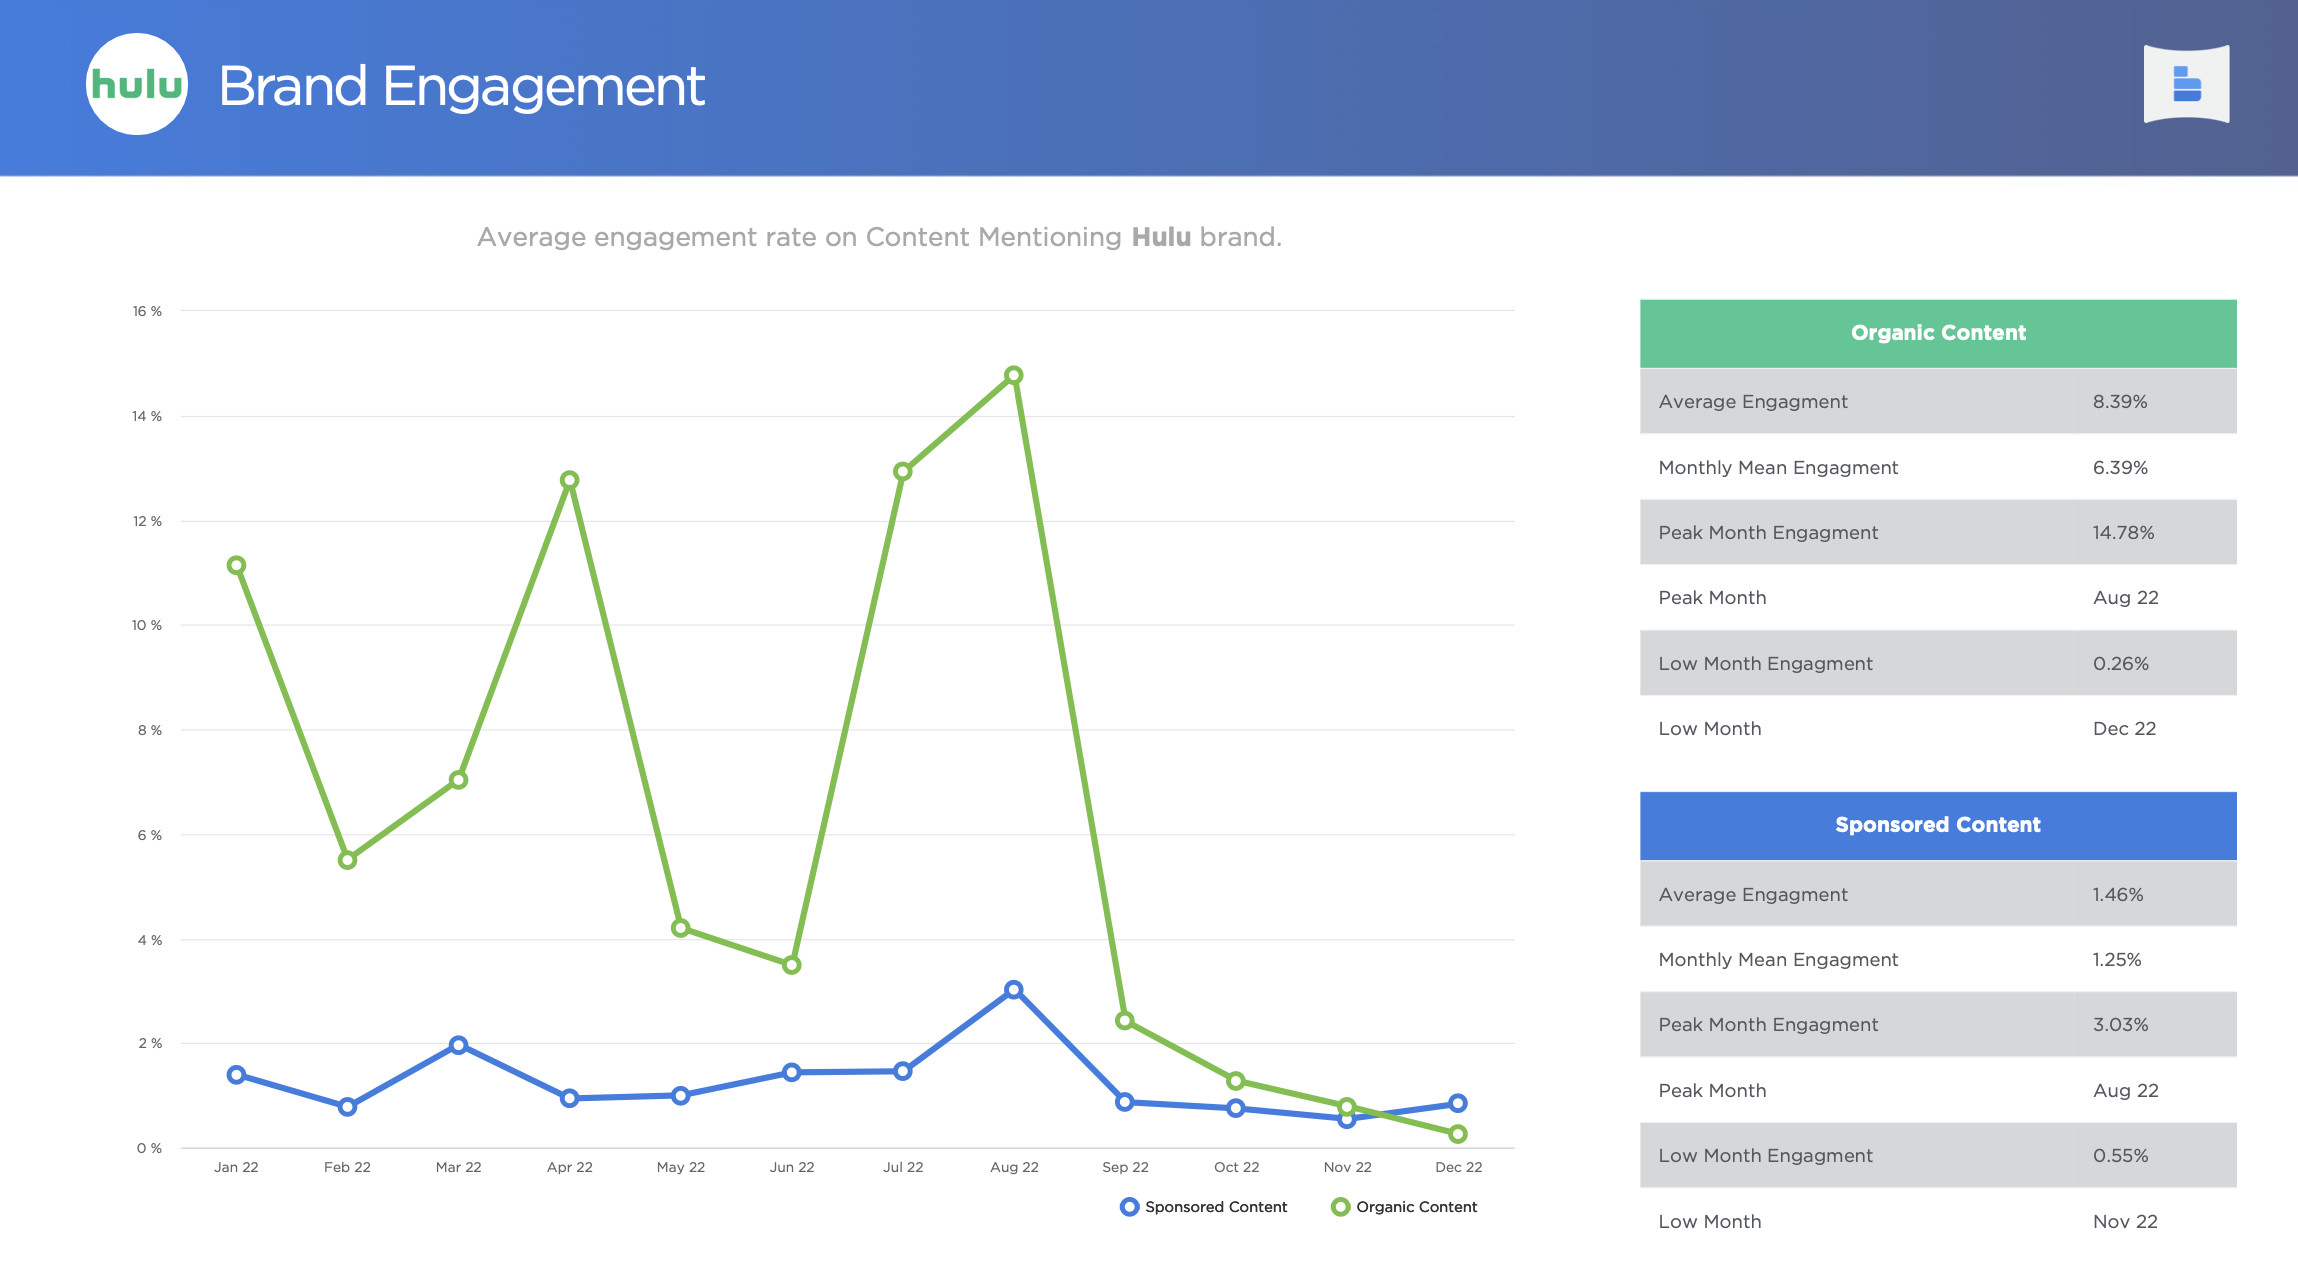The height and width of the screenshot is (1280, 2298).
Task: Click the Brand Engagement title
Action: pos(461,86)
